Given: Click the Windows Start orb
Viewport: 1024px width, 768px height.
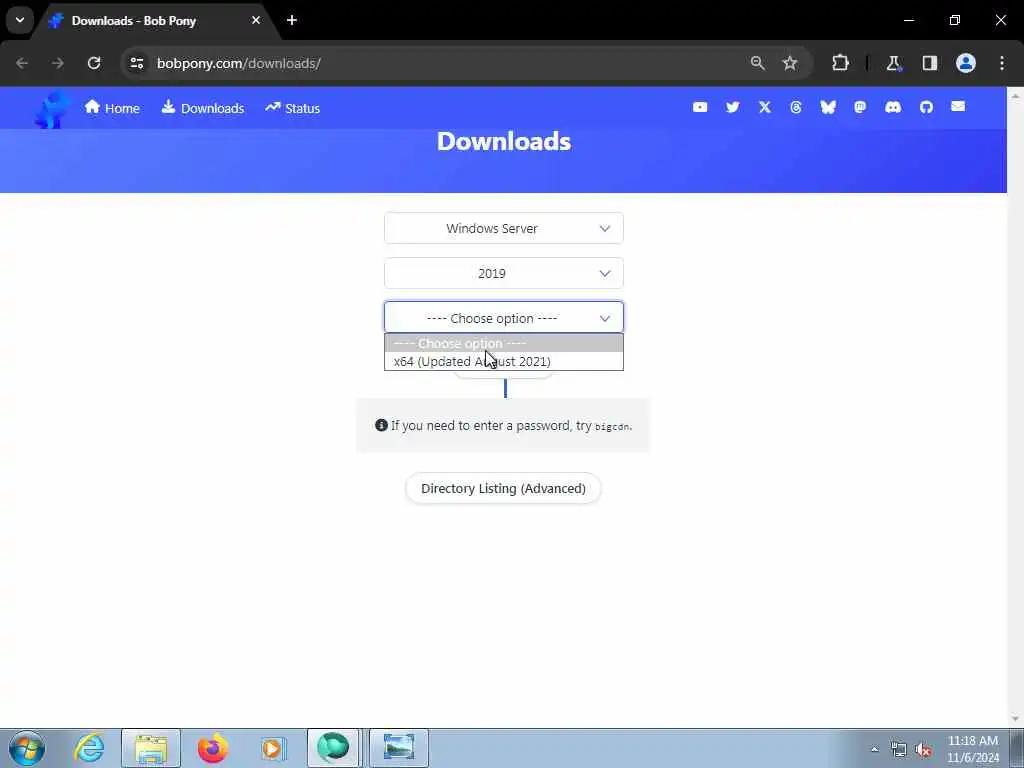Looking at the screenshot, I should click(x=27, y=748).
